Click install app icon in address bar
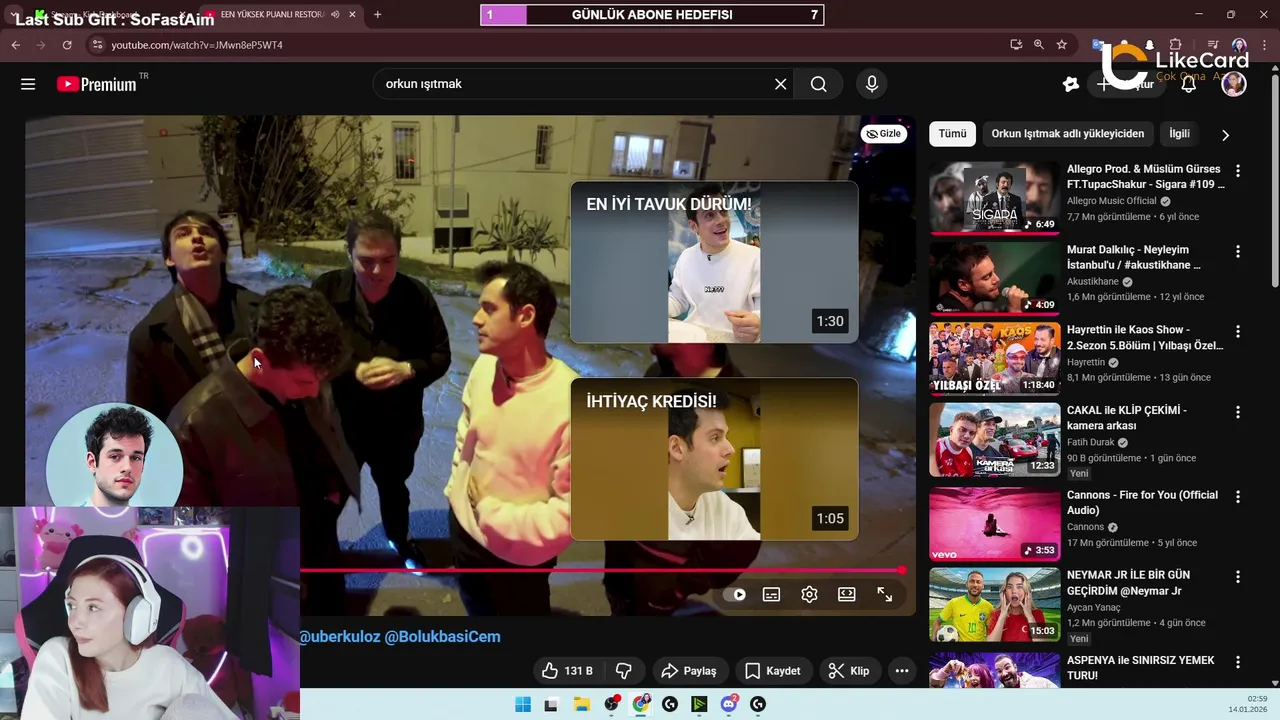 pos(1016,45)
